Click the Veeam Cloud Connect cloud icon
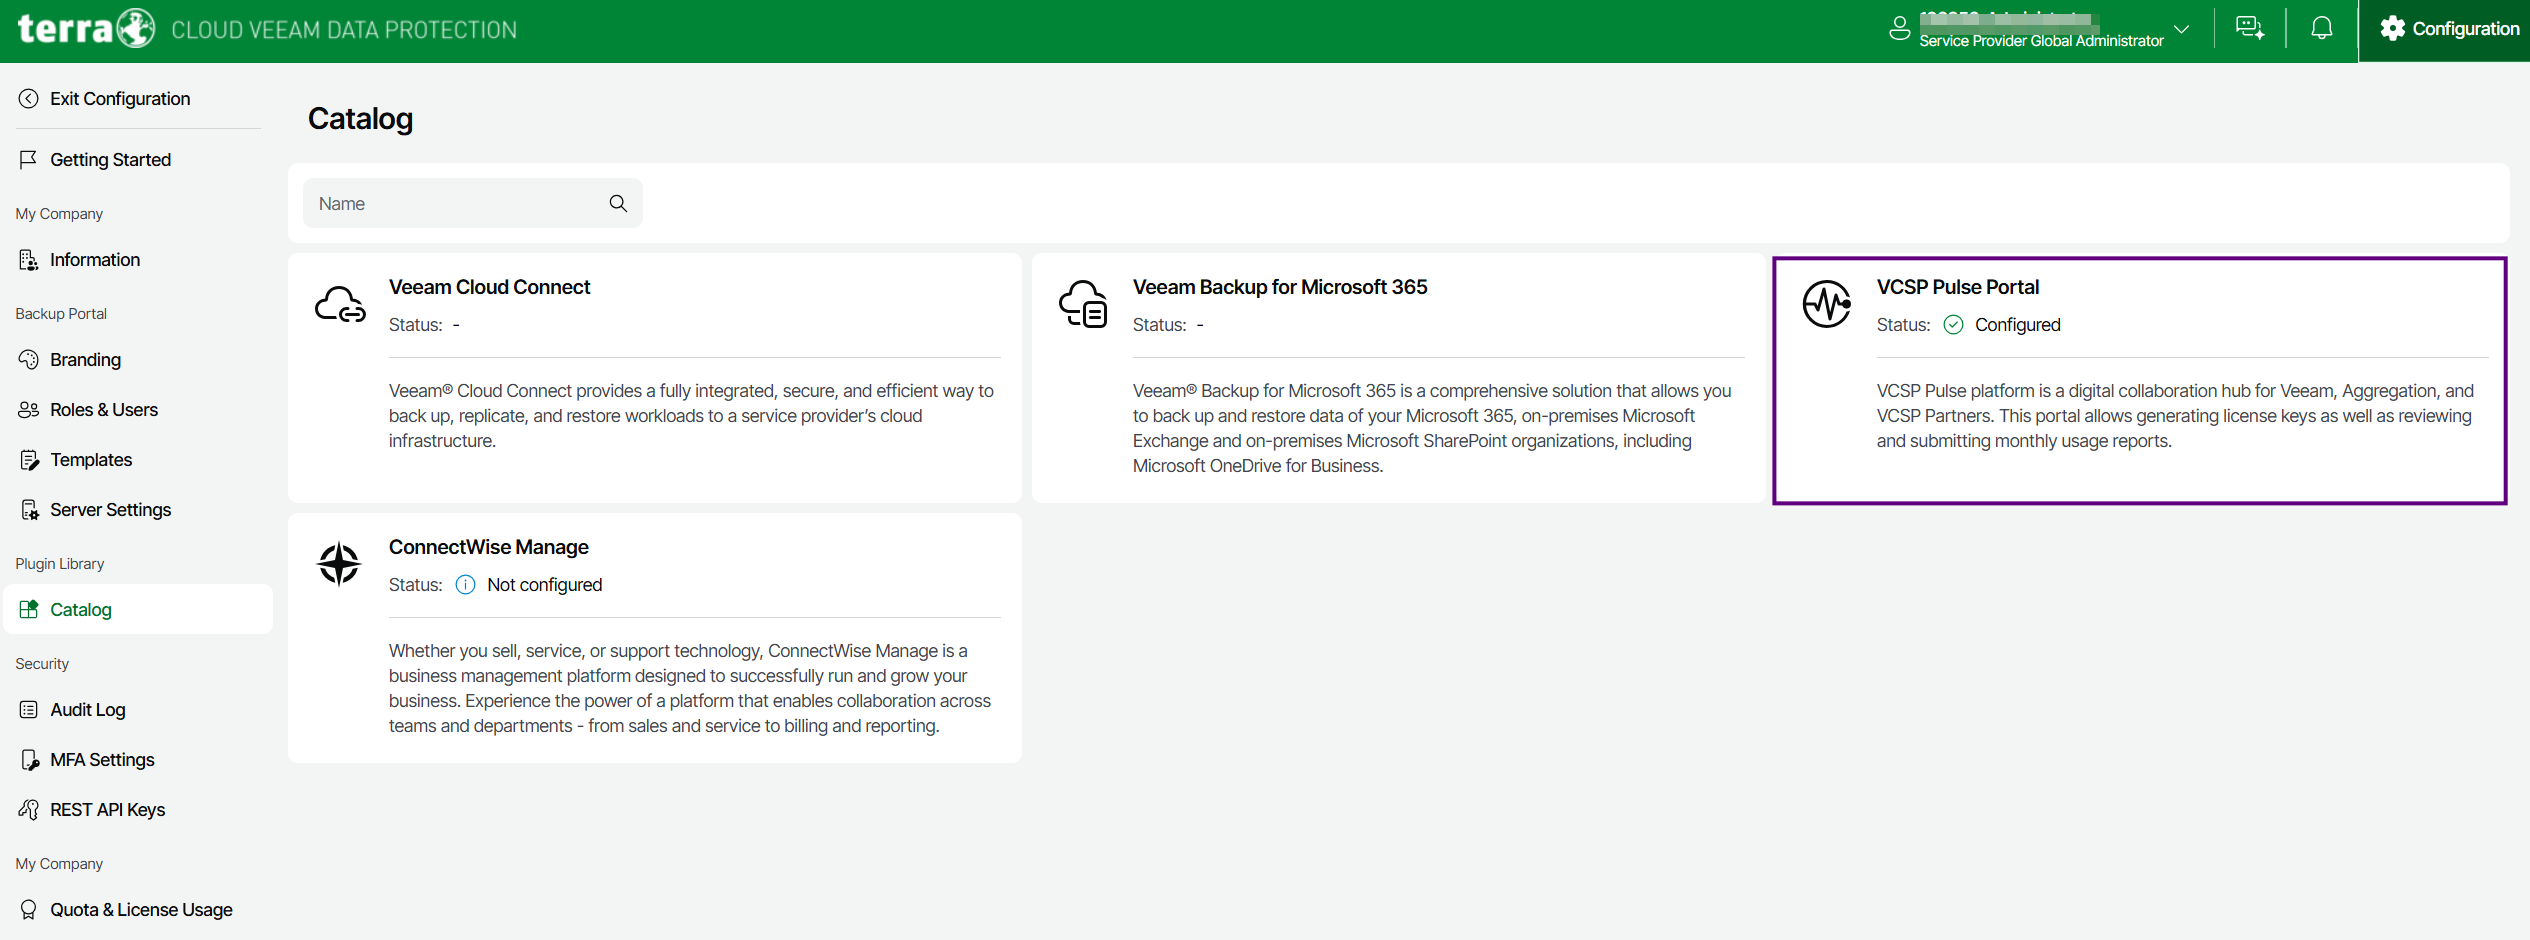Image resolution: width=2530 pixels, height=940 pixels. click(340, 304)
